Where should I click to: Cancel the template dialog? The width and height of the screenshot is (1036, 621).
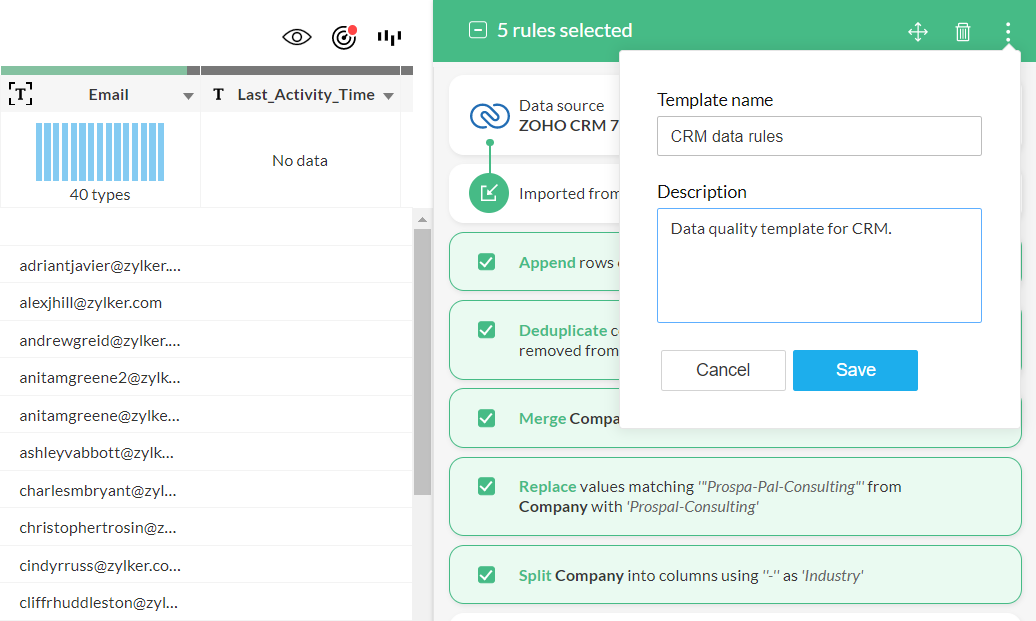click(723, 370)
